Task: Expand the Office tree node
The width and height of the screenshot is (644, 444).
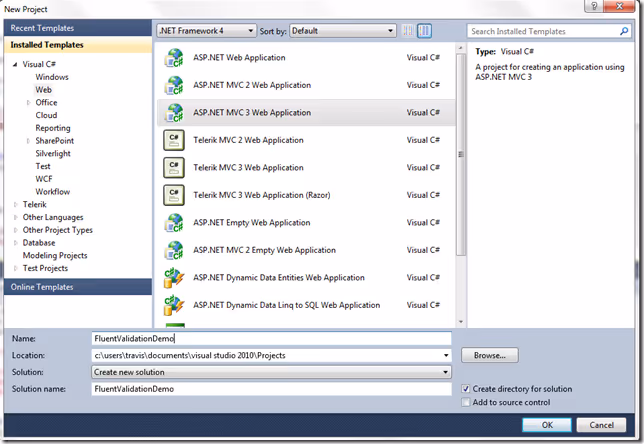Action: point(28,103)
